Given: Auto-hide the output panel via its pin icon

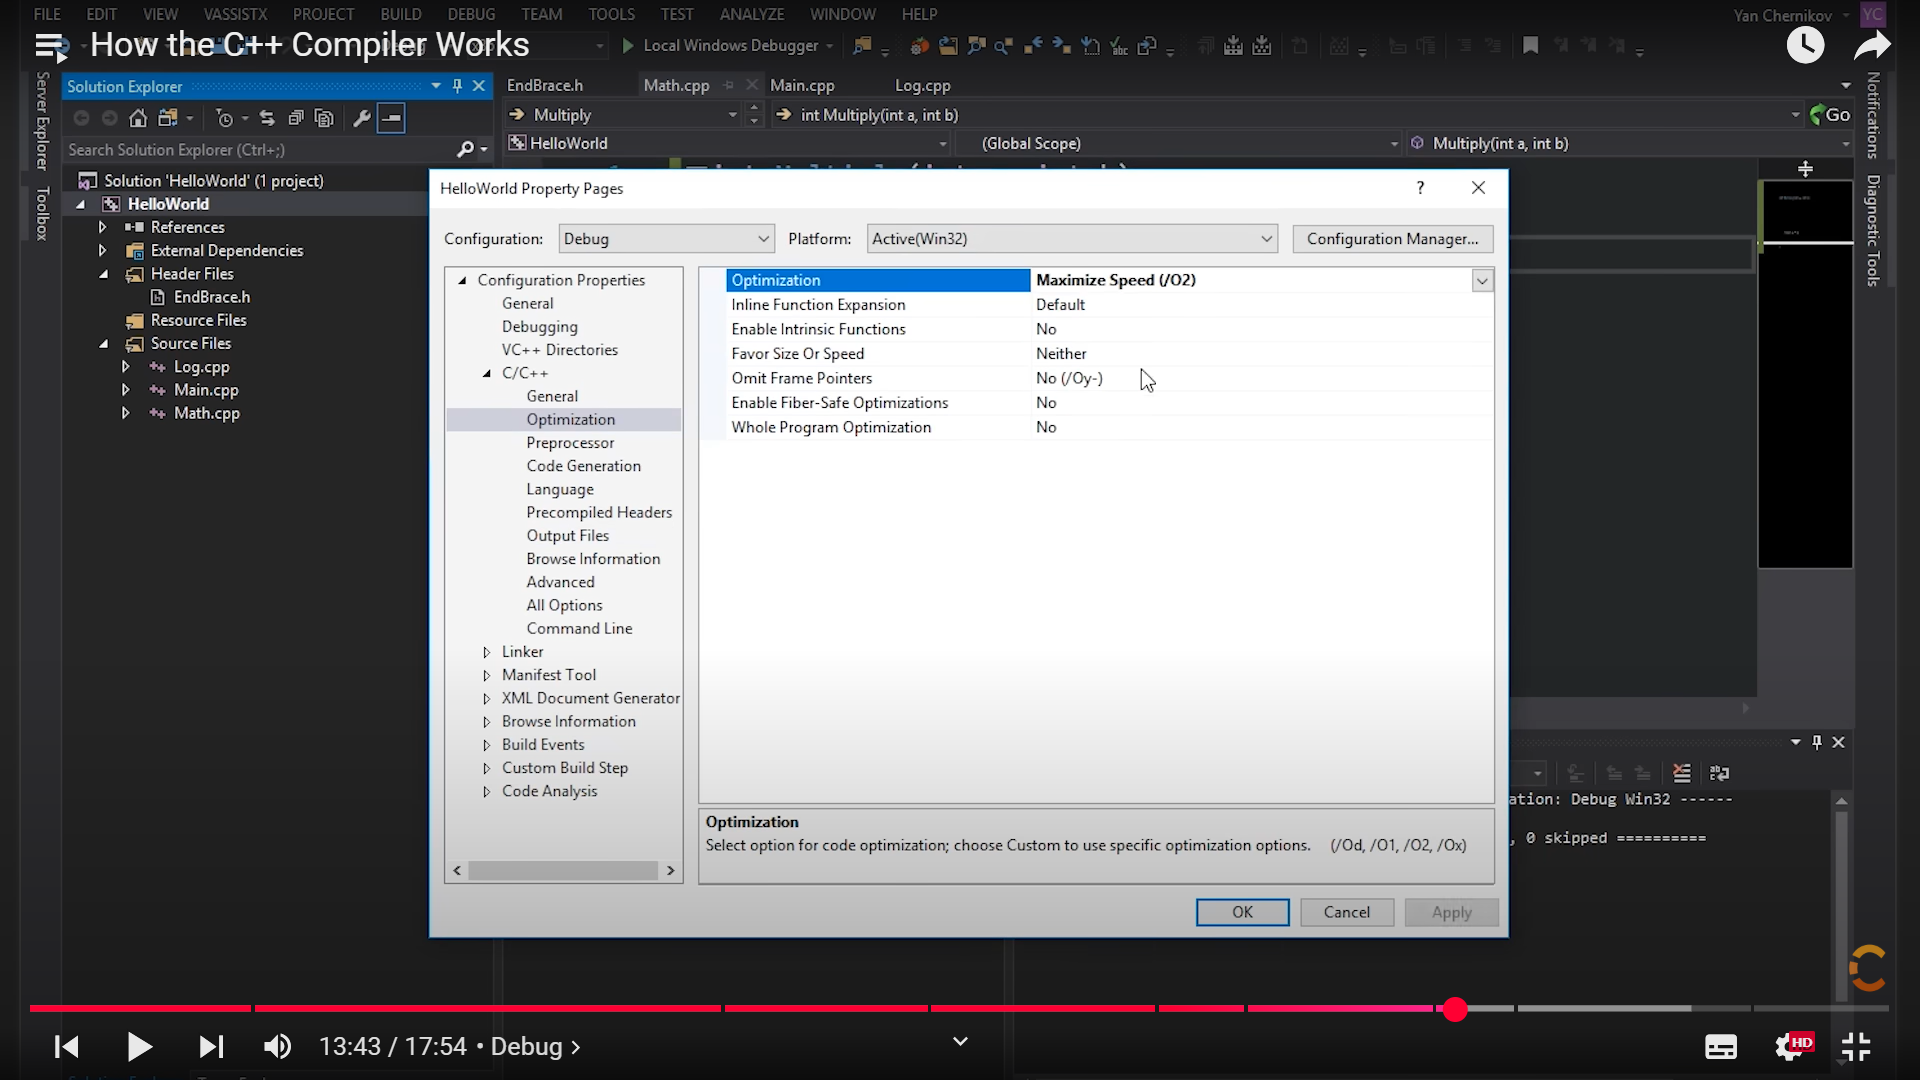Looking at the screenshot, I should coord(1816,742).
